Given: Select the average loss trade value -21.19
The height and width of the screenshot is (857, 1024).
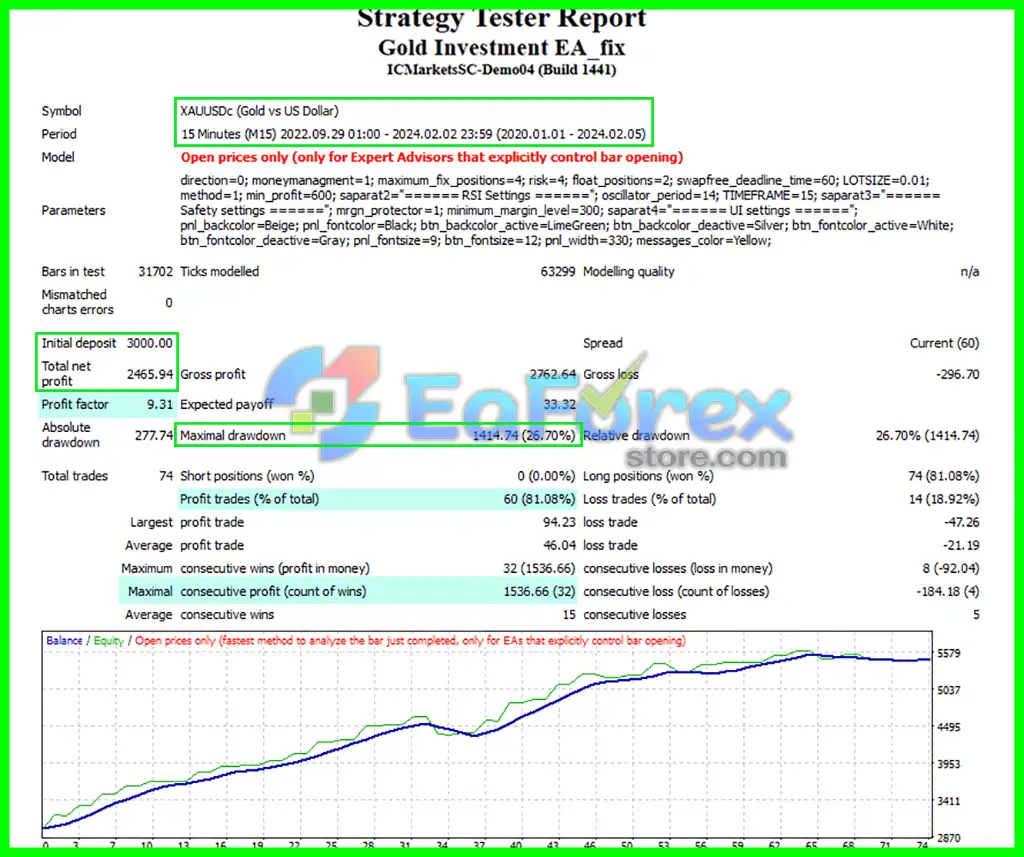Looking at the screenshot, I should pos(961,545).
